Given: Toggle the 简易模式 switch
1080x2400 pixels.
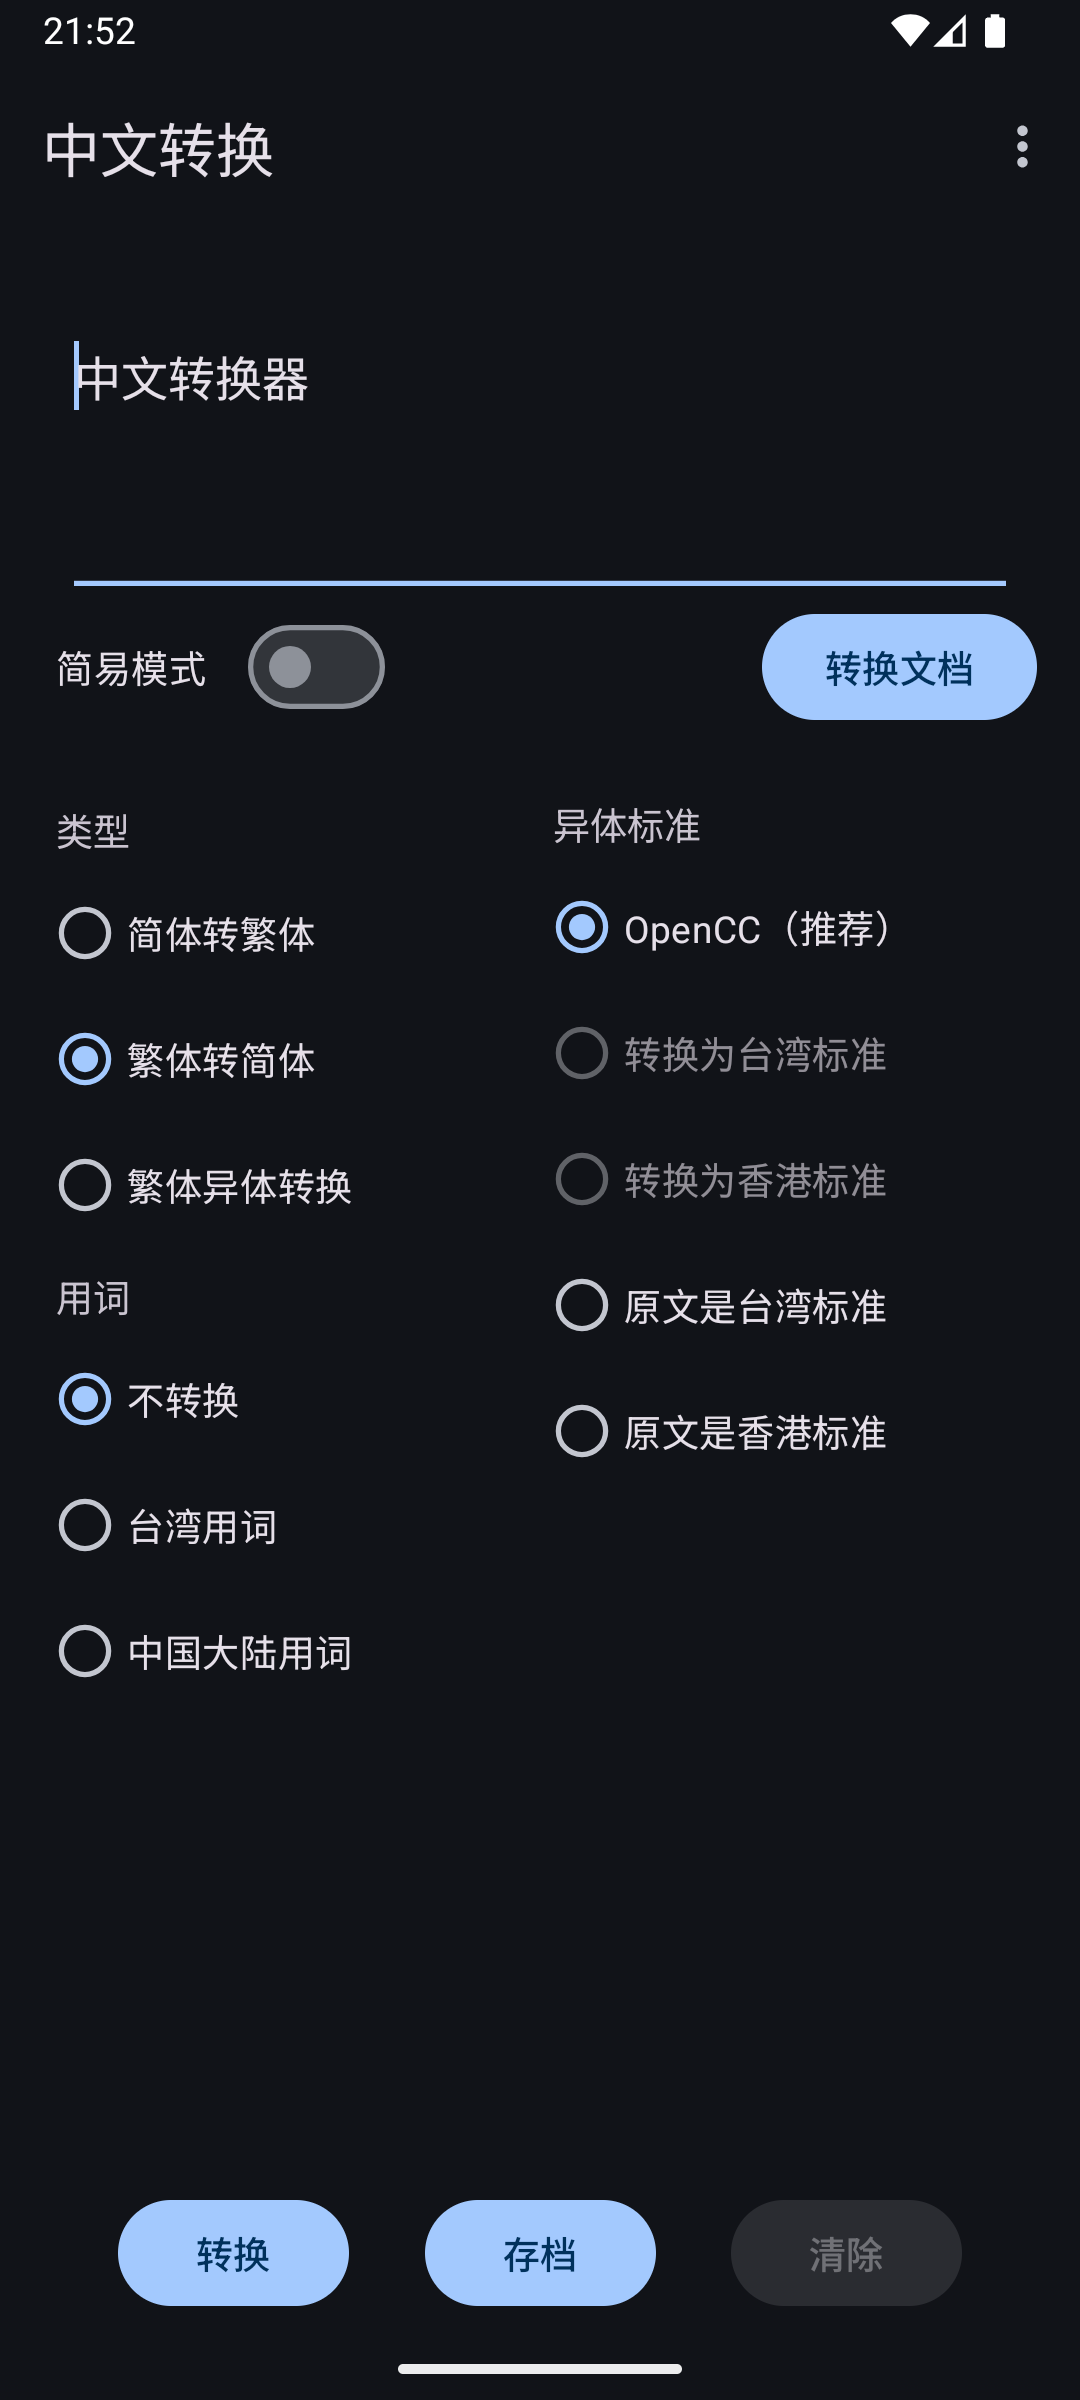Looking at the screenshot, I should 316,667.
